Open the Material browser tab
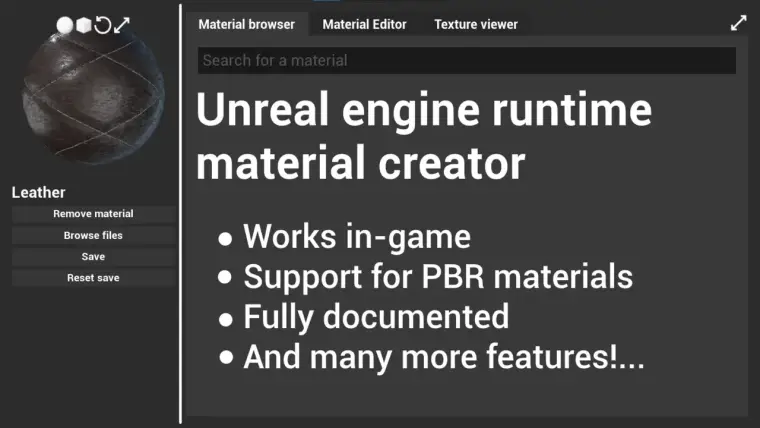This screenshot has width=760, height=428. point(246,24)
